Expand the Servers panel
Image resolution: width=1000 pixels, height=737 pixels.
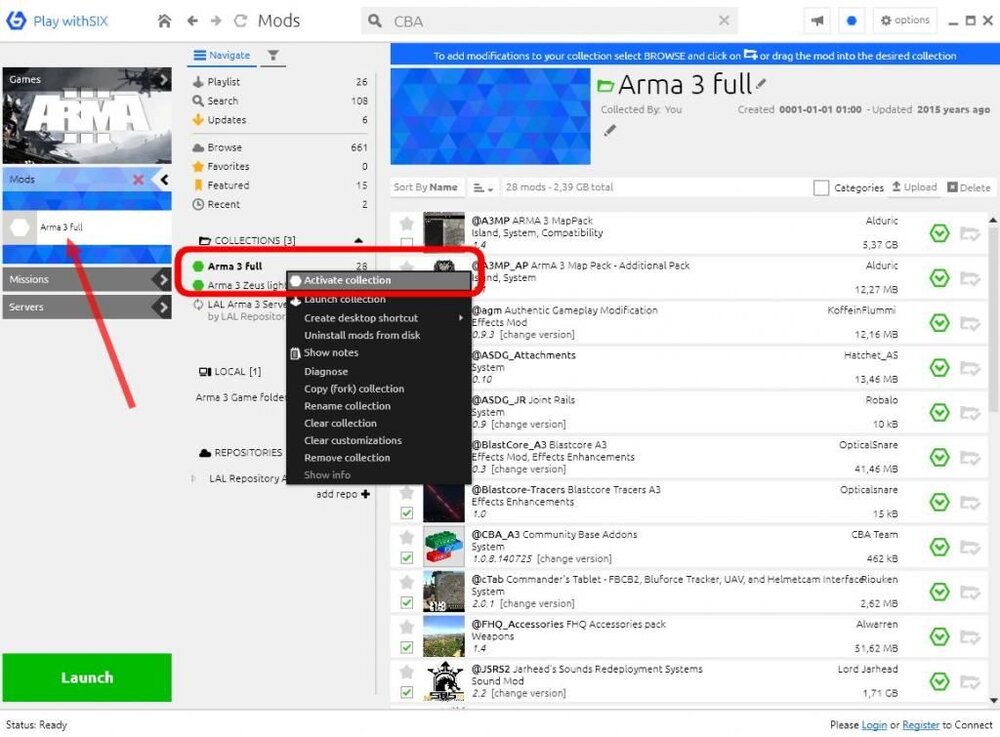87,307
